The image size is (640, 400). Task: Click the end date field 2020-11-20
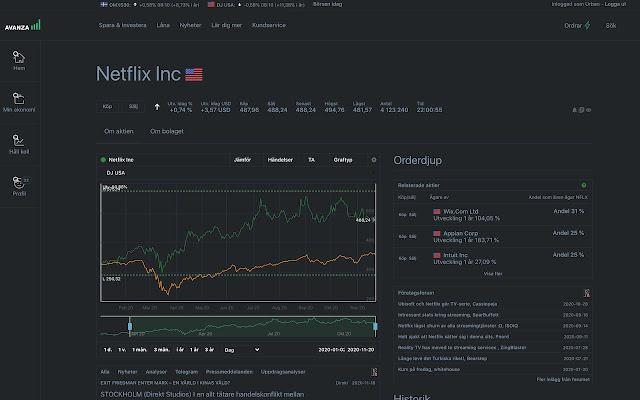point(361,350)
